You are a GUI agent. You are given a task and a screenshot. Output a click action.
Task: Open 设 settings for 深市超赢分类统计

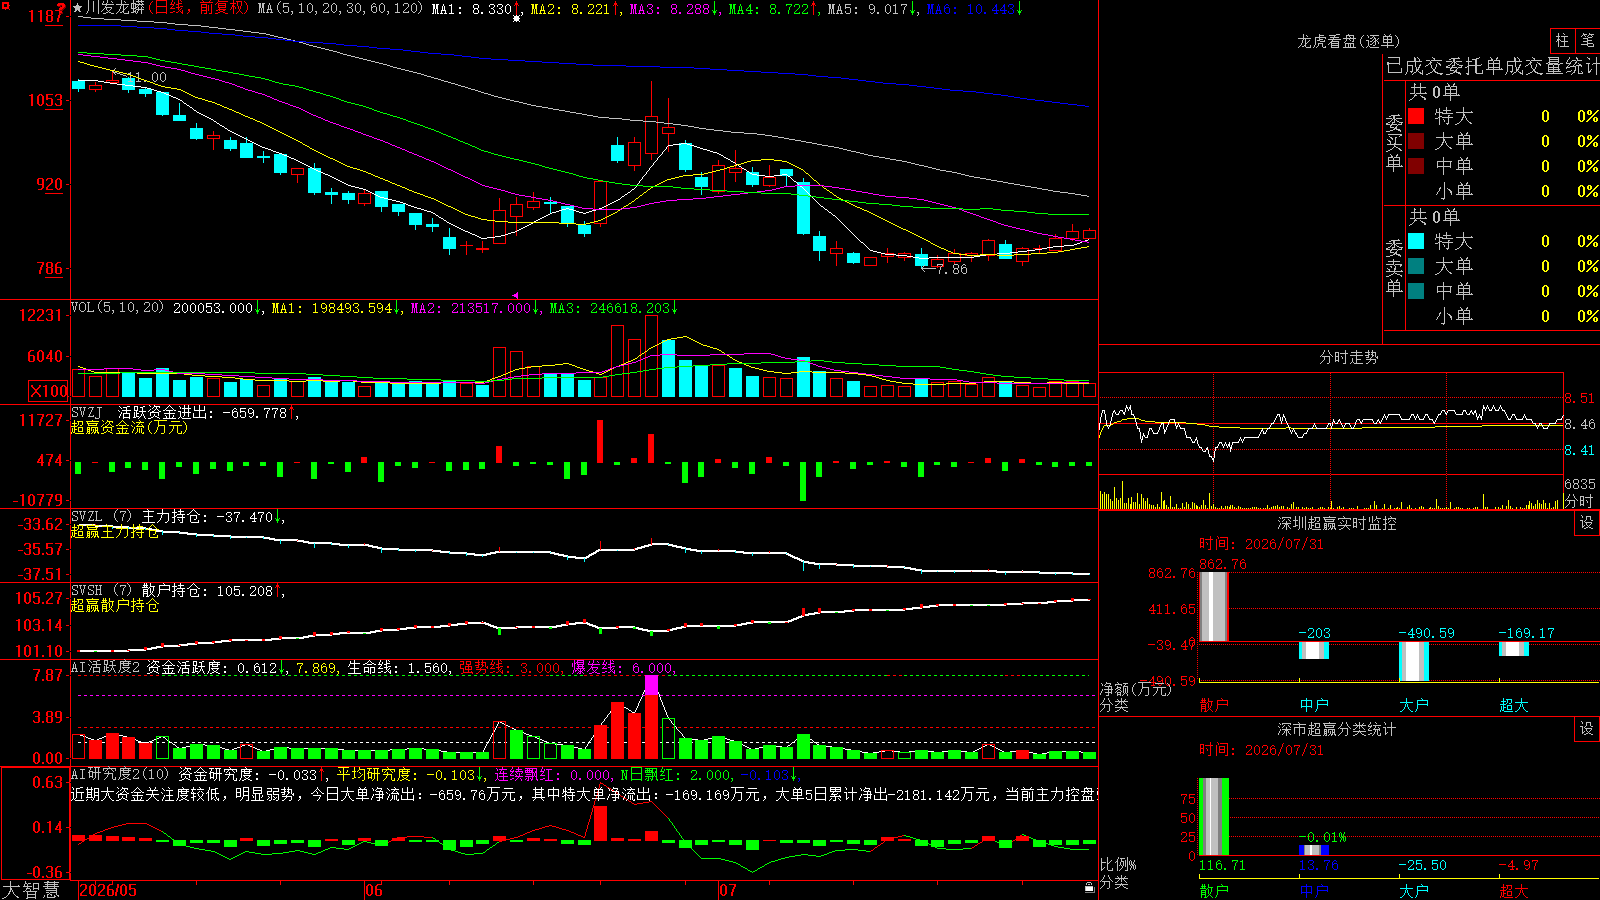[x=1587, y=729]
